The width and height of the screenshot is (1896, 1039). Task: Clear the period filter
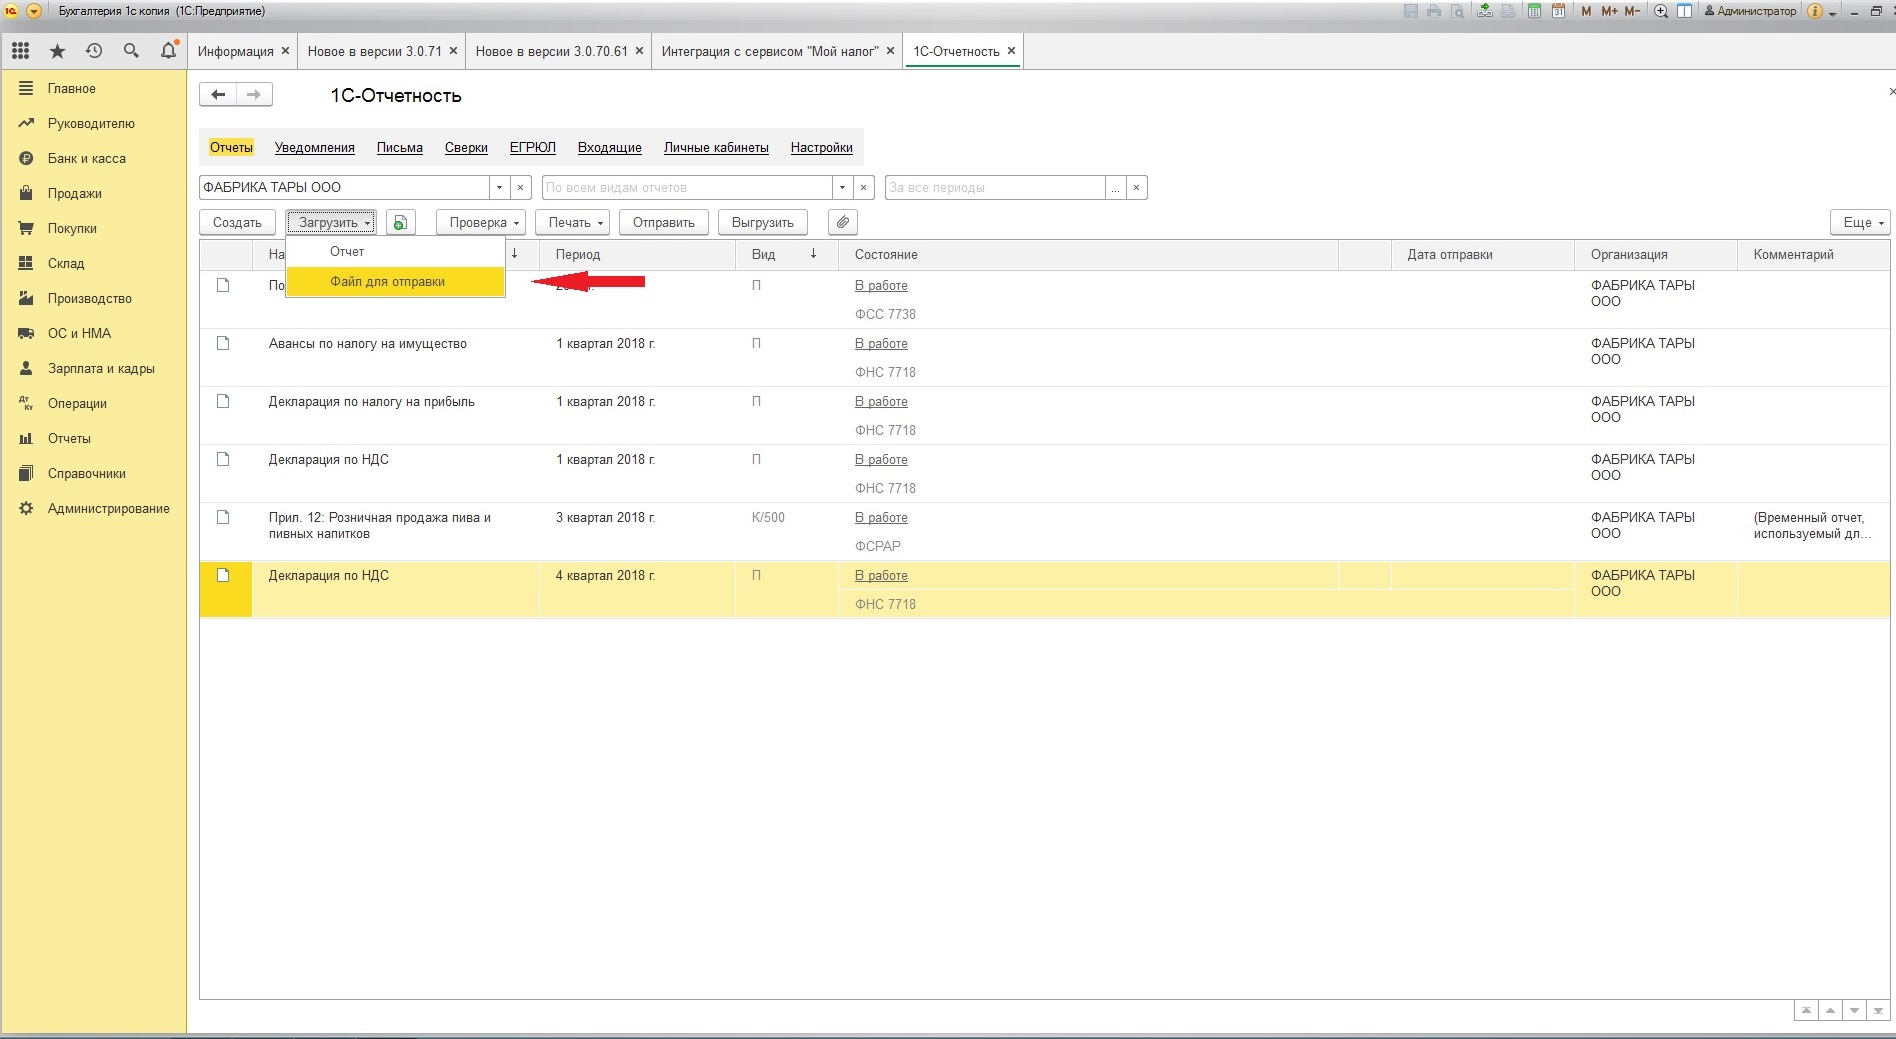click(1136, 187)
